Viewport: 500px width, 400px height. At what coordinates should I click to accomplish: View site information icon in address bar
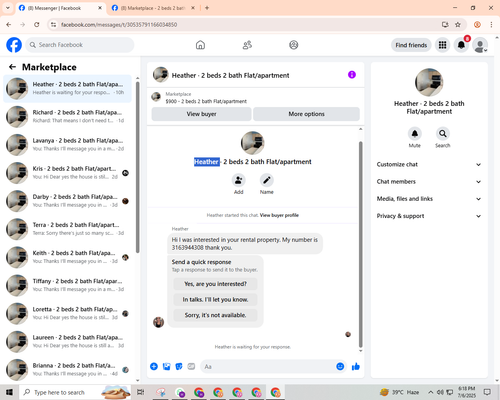click(53, 24)
